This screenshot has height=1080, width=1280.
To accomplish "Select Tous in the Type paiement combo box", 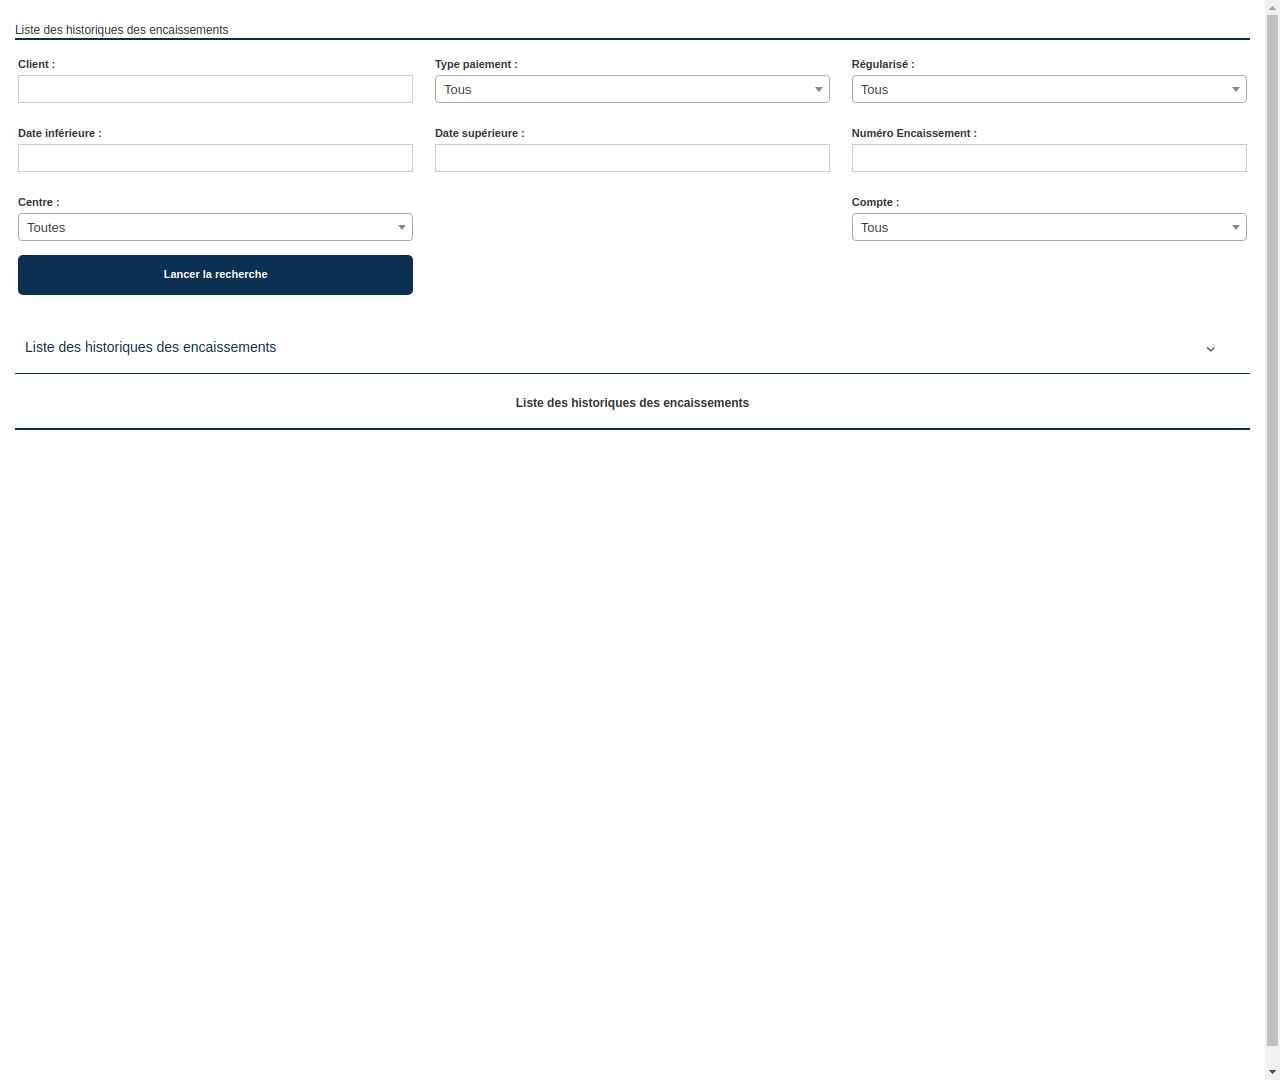I will click(632, 89).
